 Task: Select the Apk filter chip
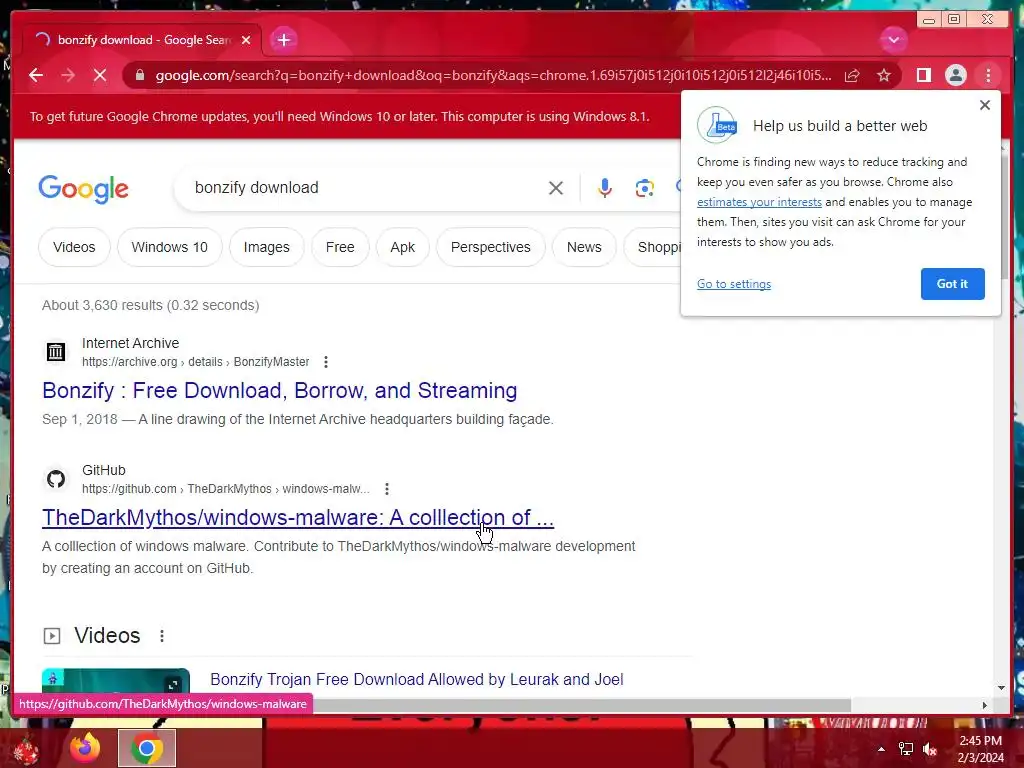coord(403,247)
